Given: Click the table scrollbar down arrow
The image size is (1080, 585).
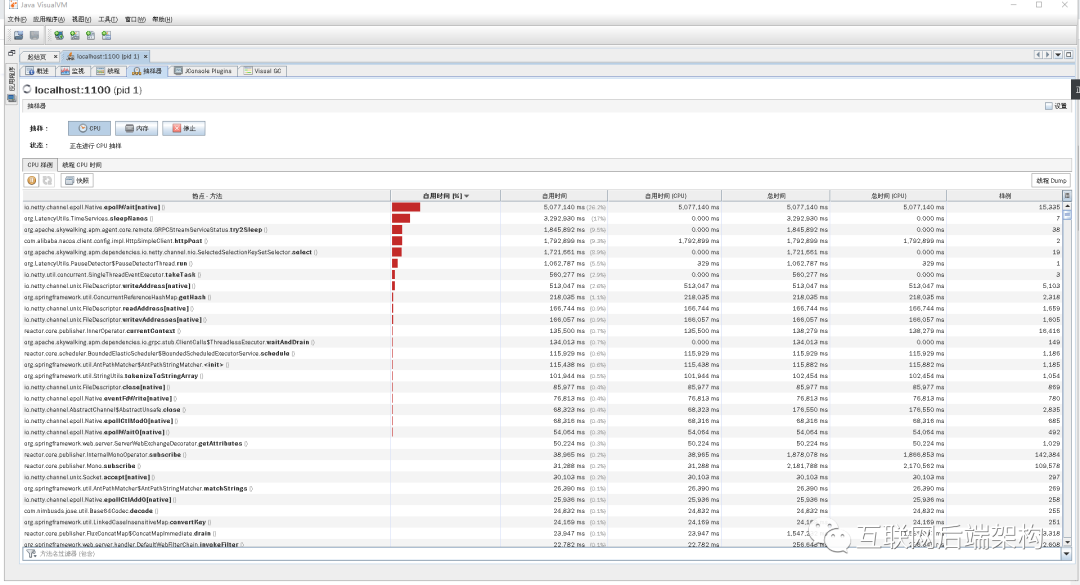Looking at the screenshot, I should [1067, 542].
